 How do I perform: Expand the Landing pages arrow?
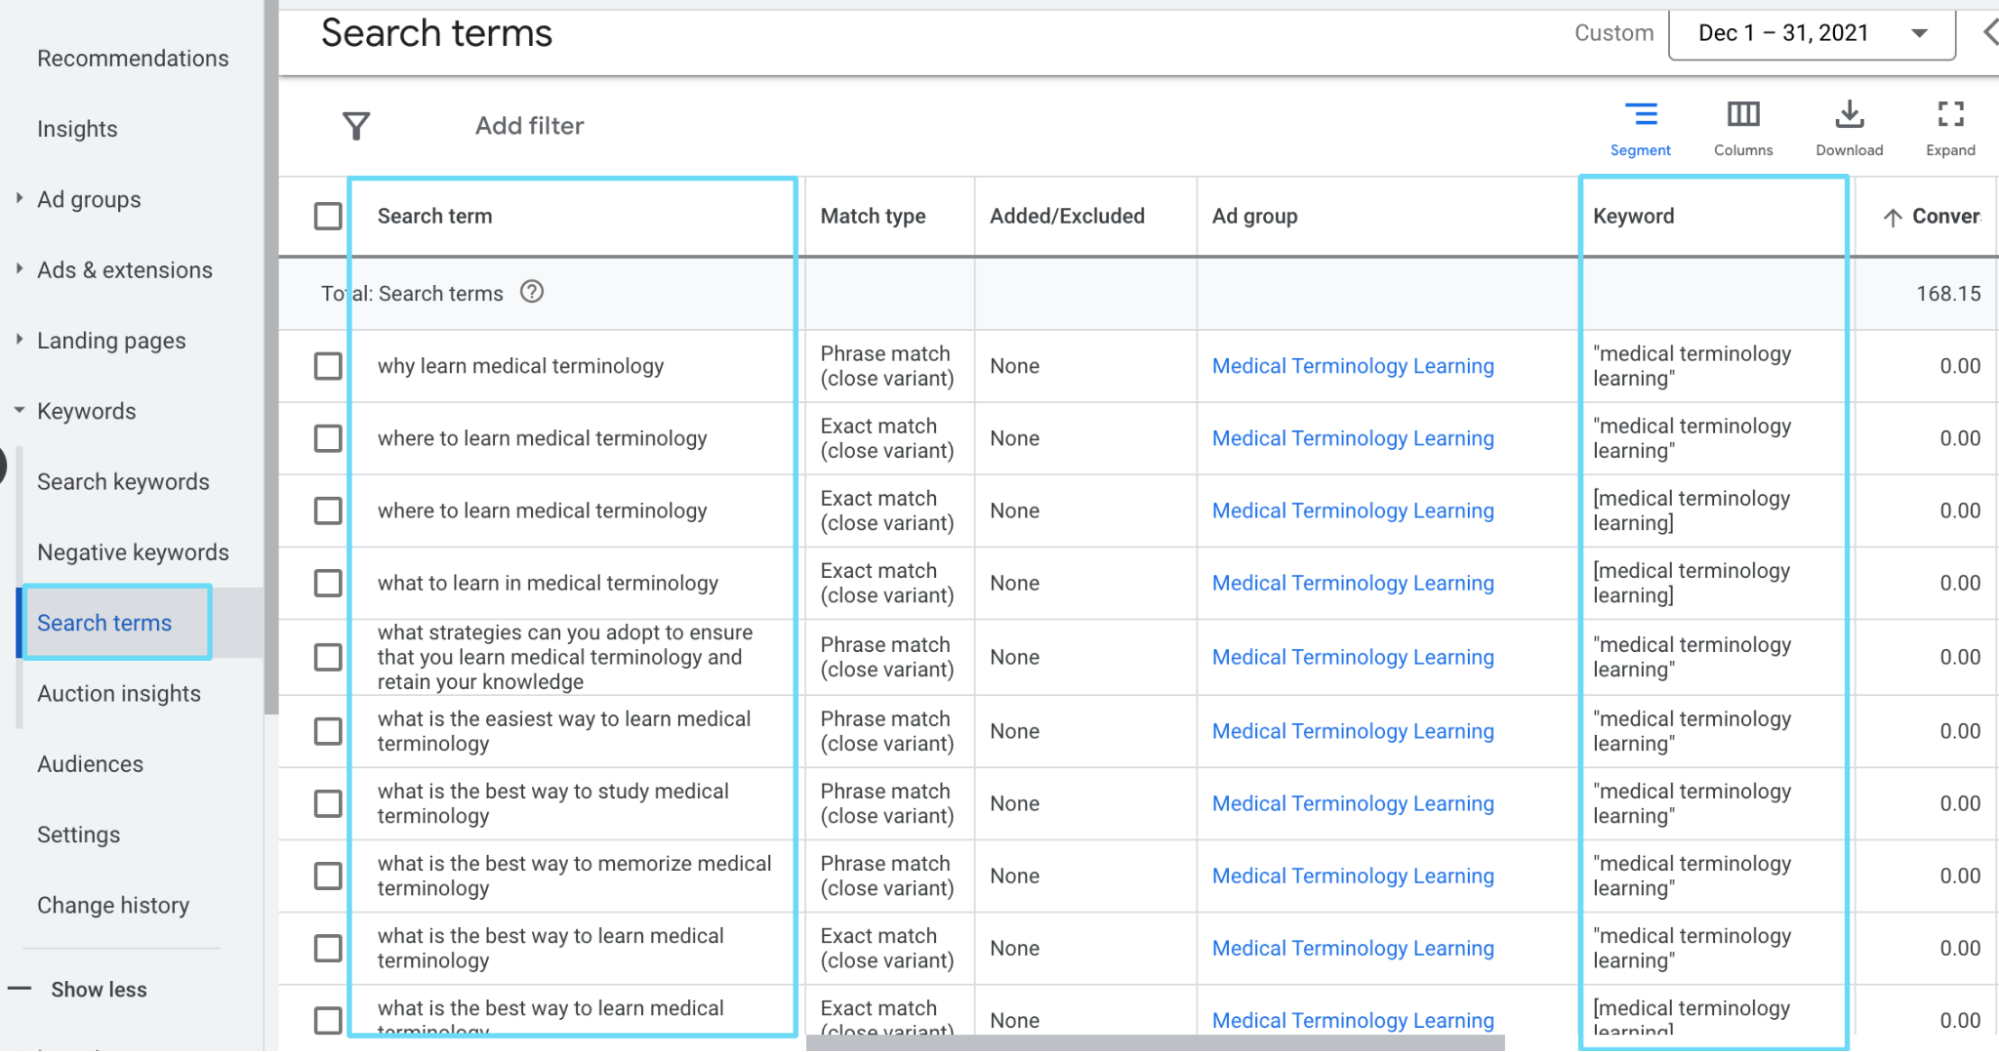tap(19, 339)
